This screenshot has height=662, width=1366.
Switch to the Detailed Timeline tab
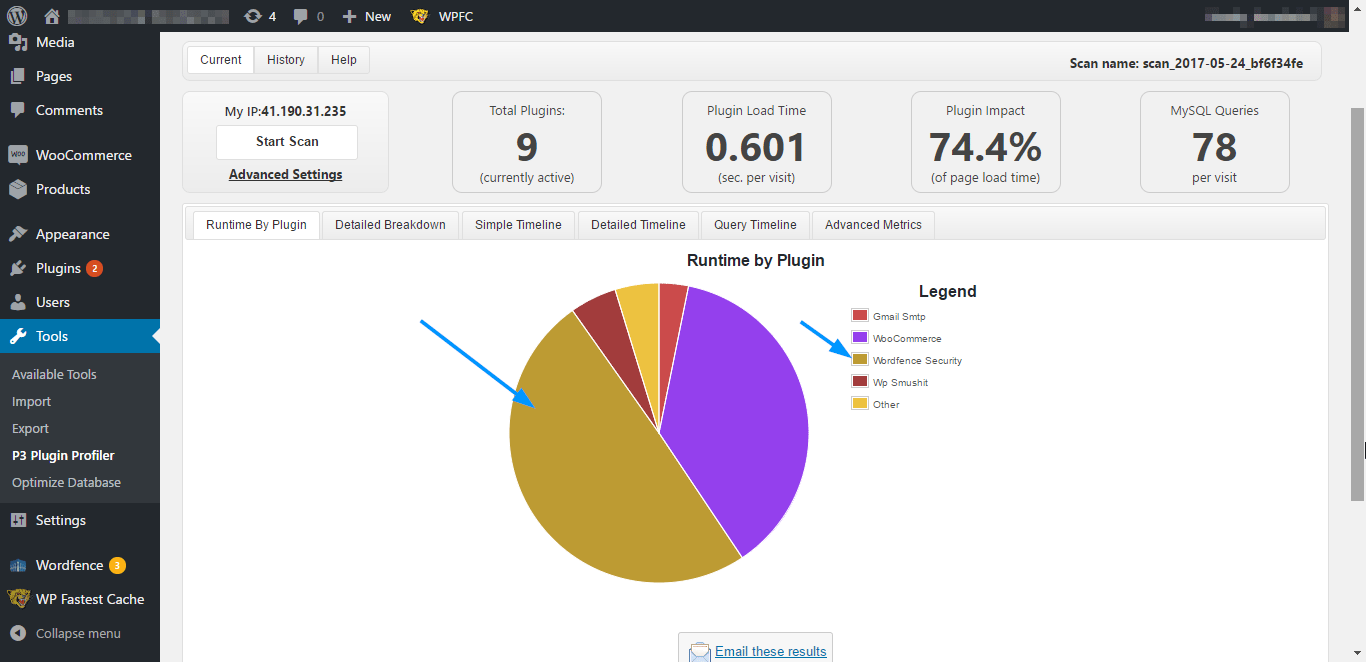[x=638, y=225]
